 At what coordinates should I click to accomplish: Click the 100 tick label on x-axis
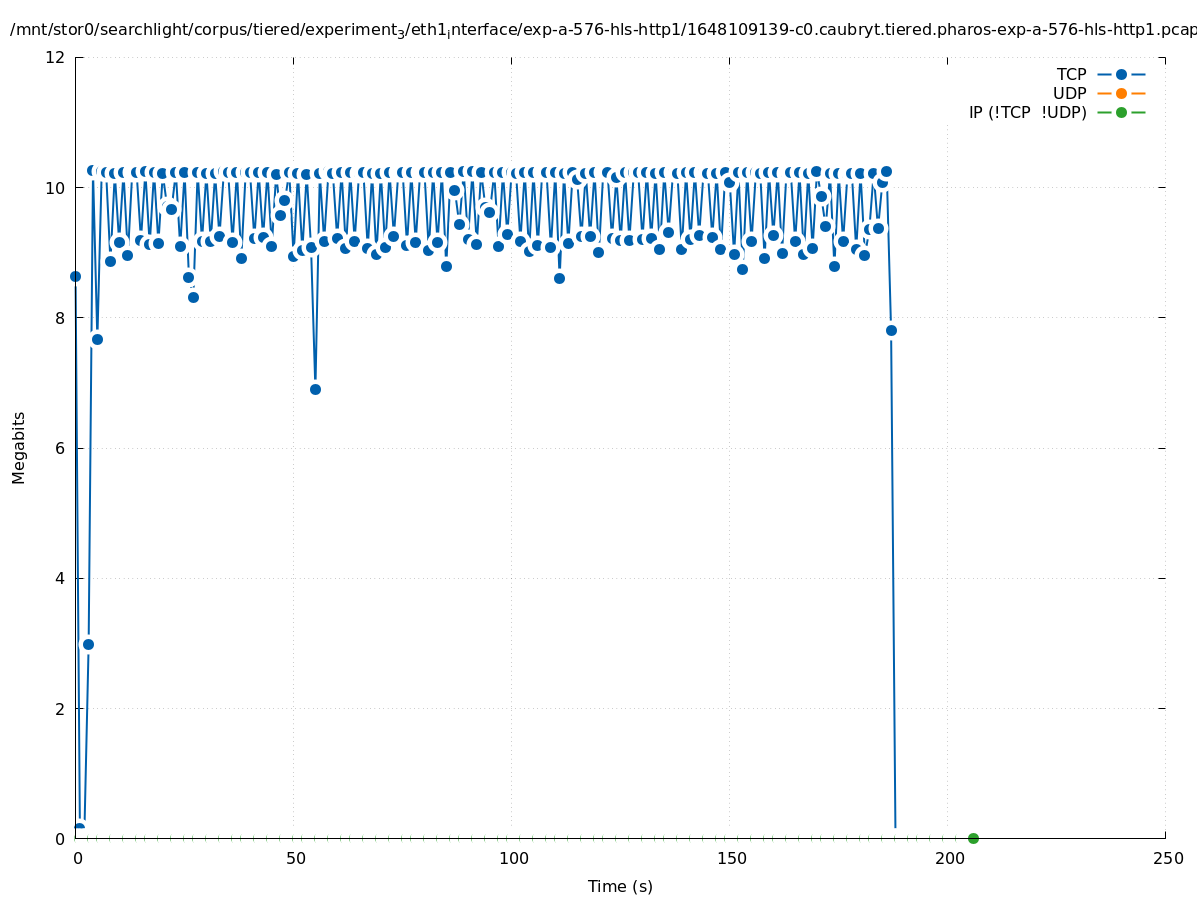[x=513, y=859]
